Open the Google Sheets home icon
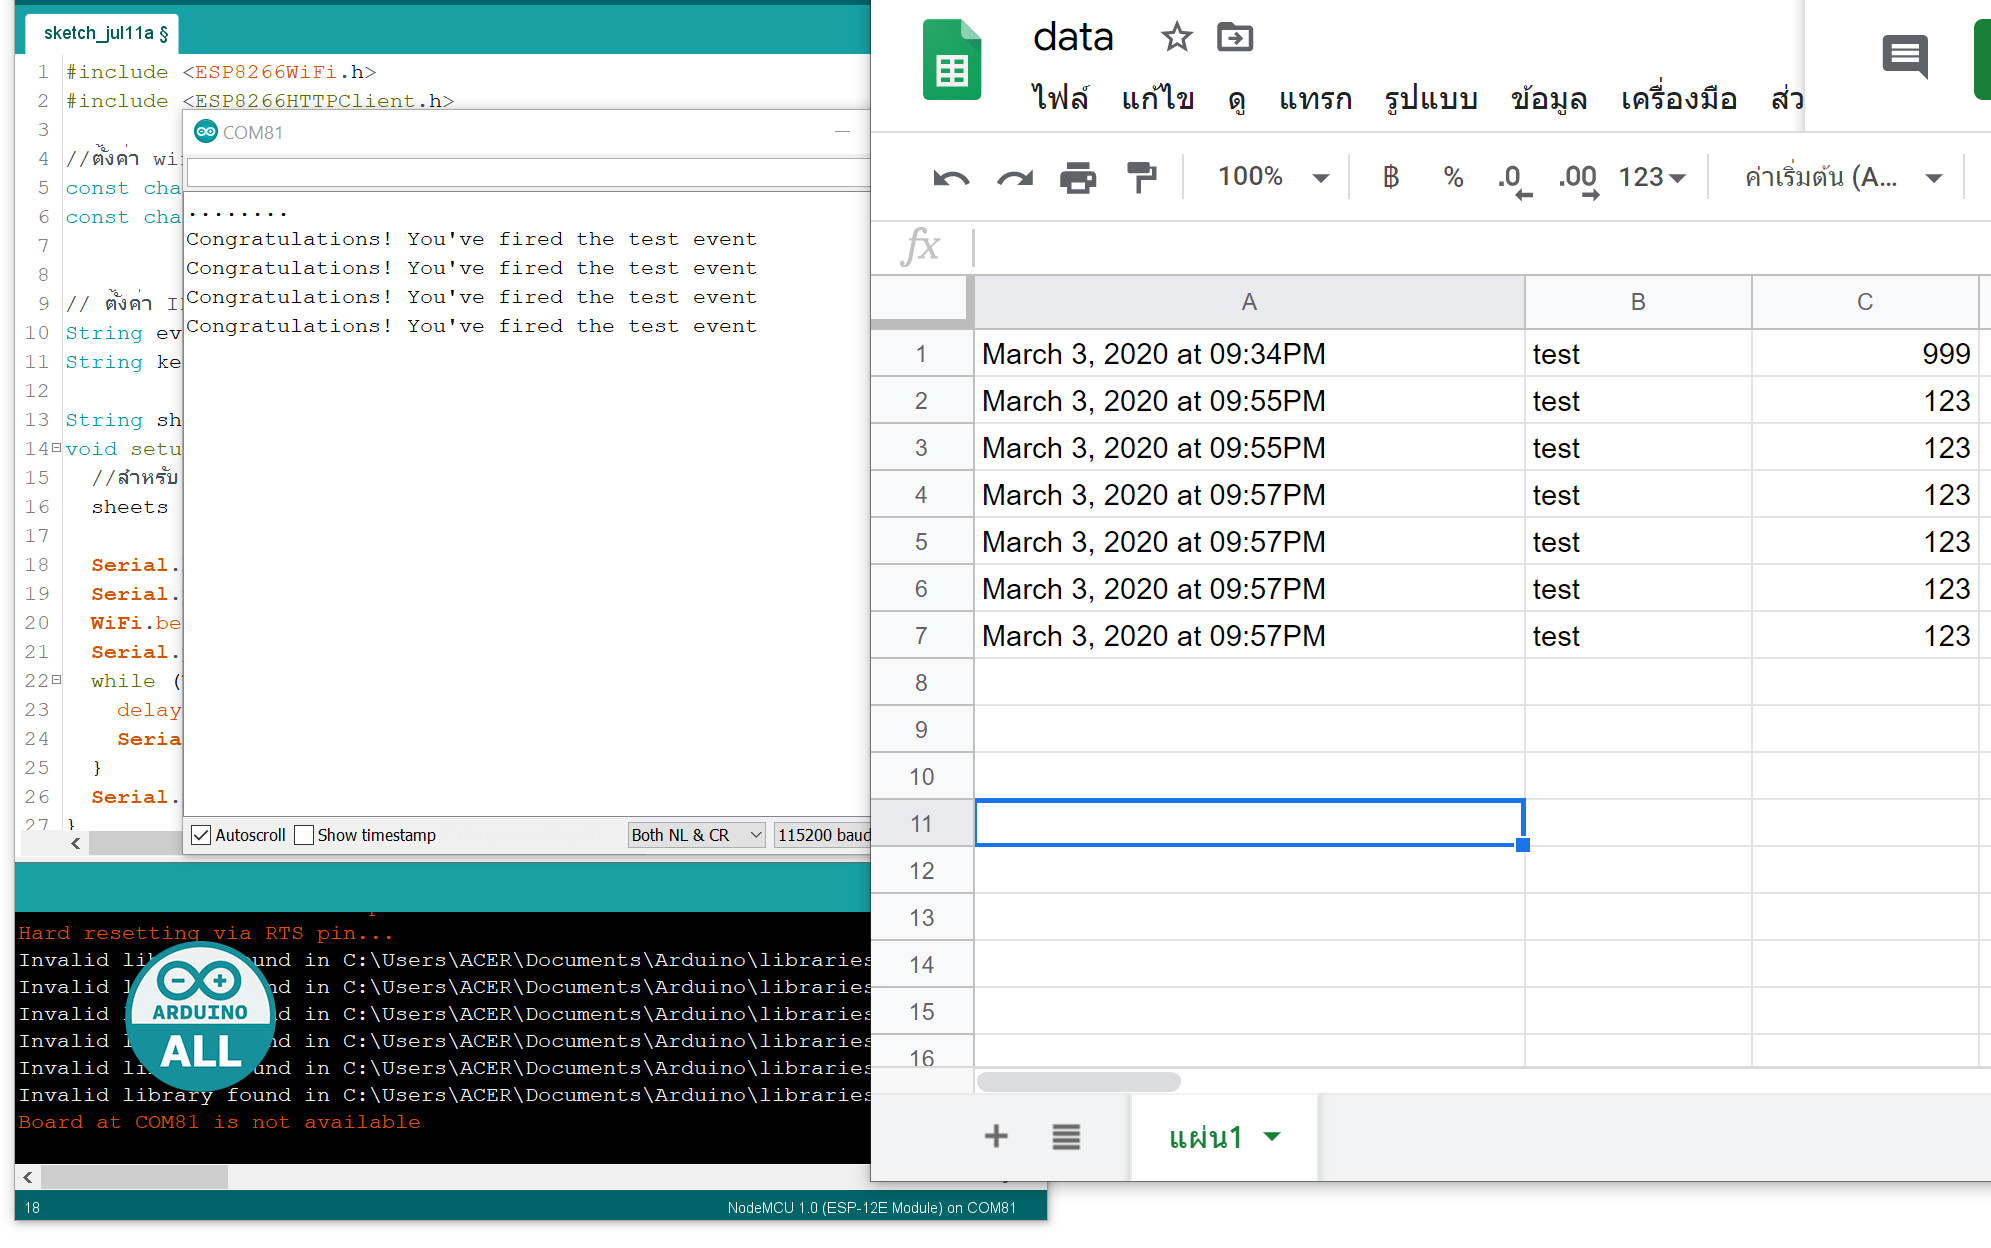The image size is (1991, 1248). coord(951,60)
